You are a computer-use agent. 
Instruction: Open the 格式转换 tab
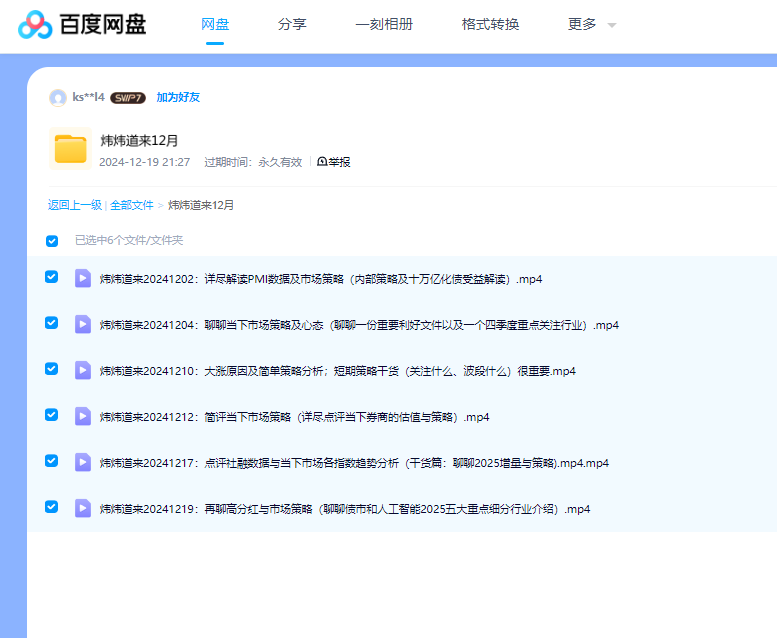491,24
